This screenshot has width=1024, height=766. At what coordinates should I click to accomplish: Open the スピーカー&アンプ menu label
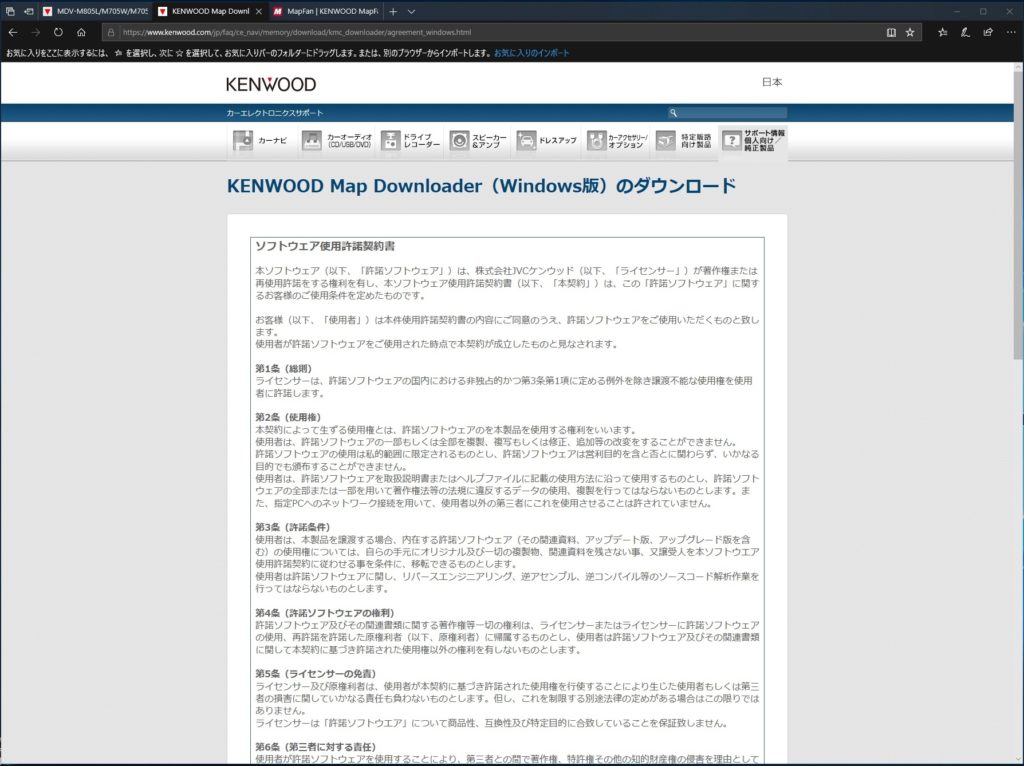coord(489,140)
